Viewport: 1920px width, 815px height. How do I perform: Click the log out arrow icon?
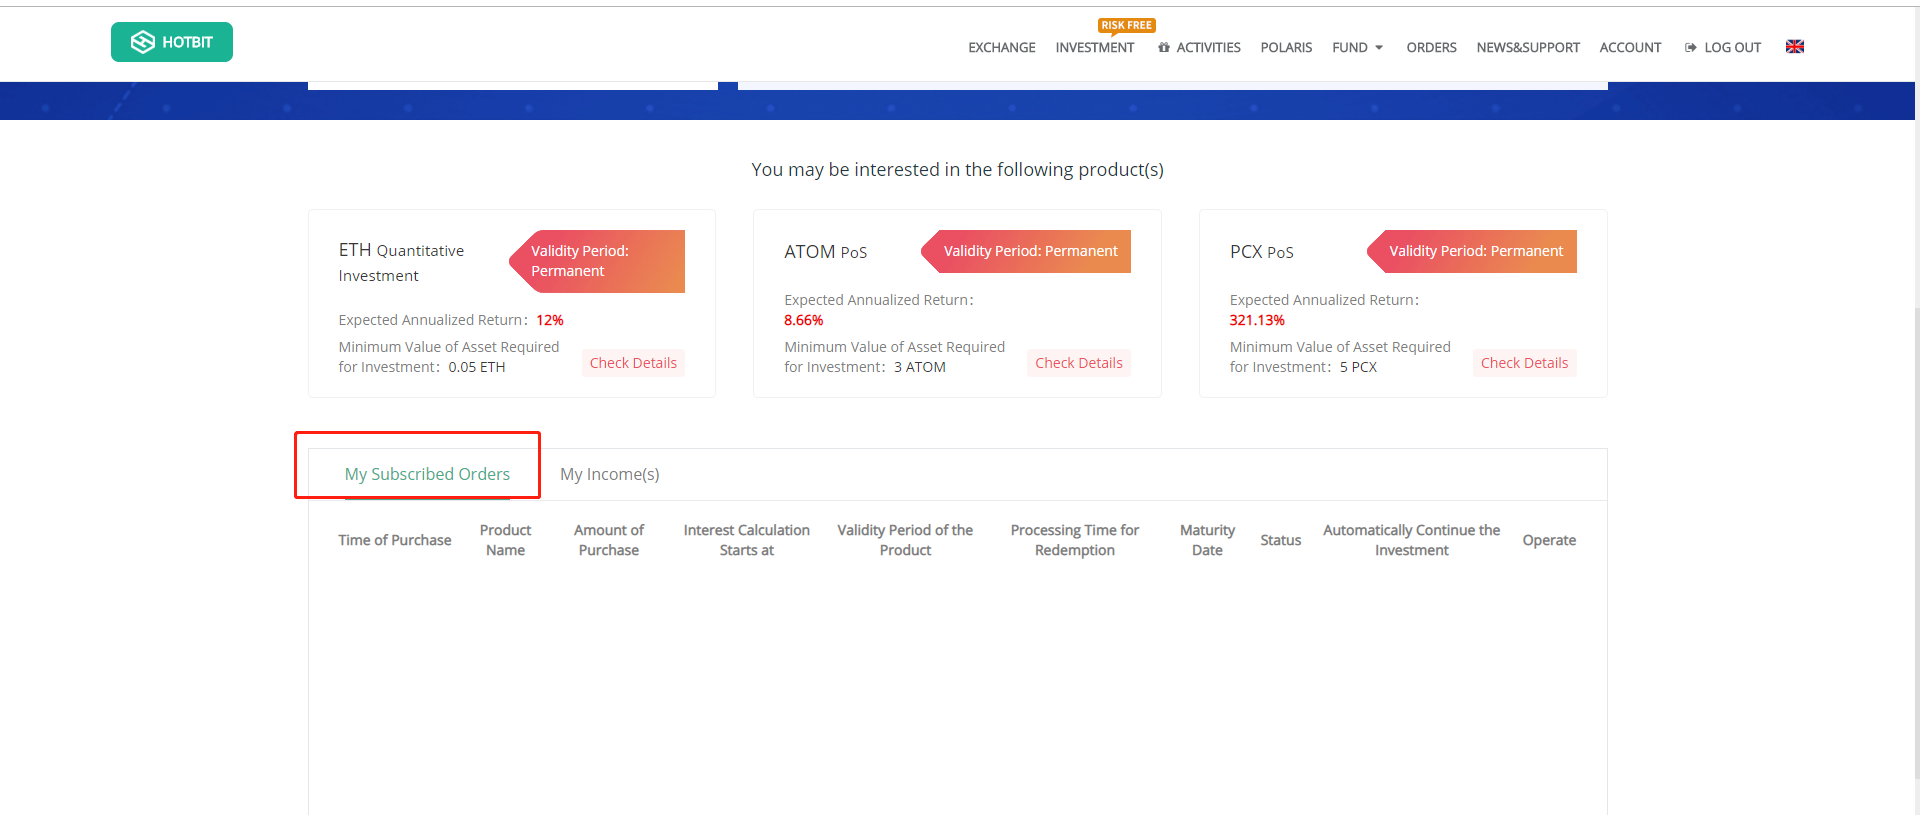point(1690,47)
